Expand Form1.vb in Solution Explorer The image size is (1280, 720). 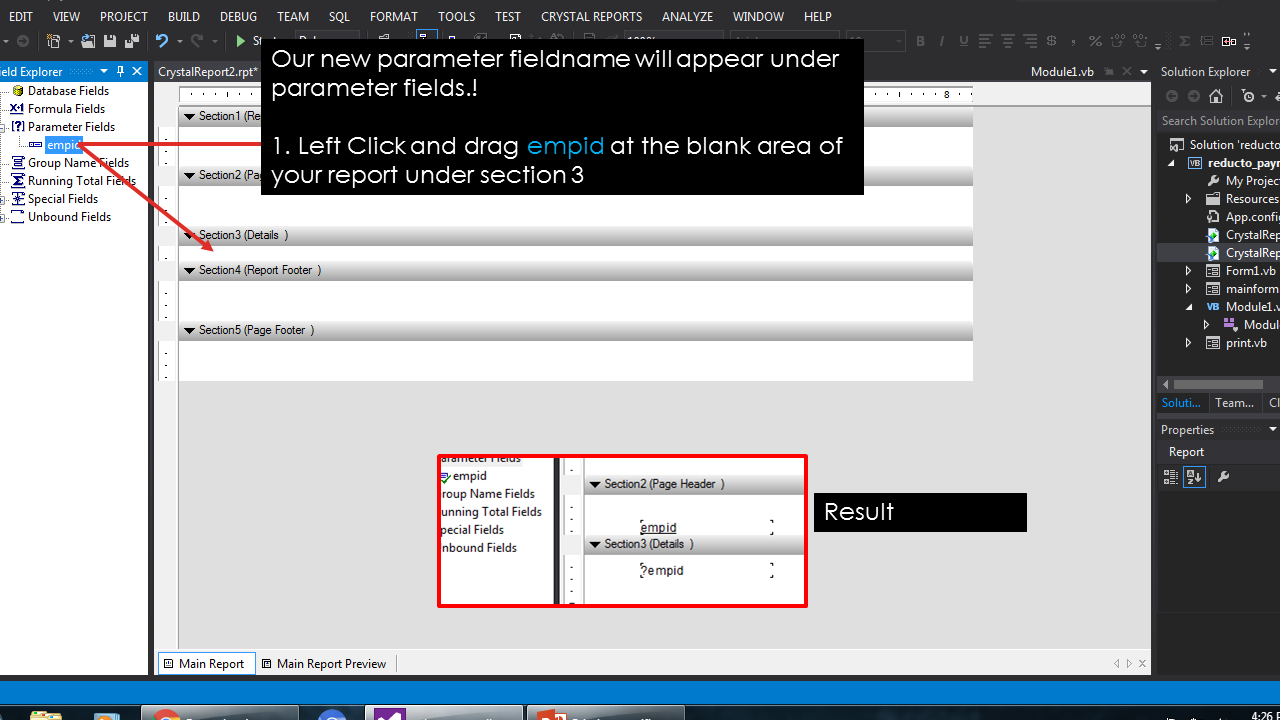tap(1188, 270)
